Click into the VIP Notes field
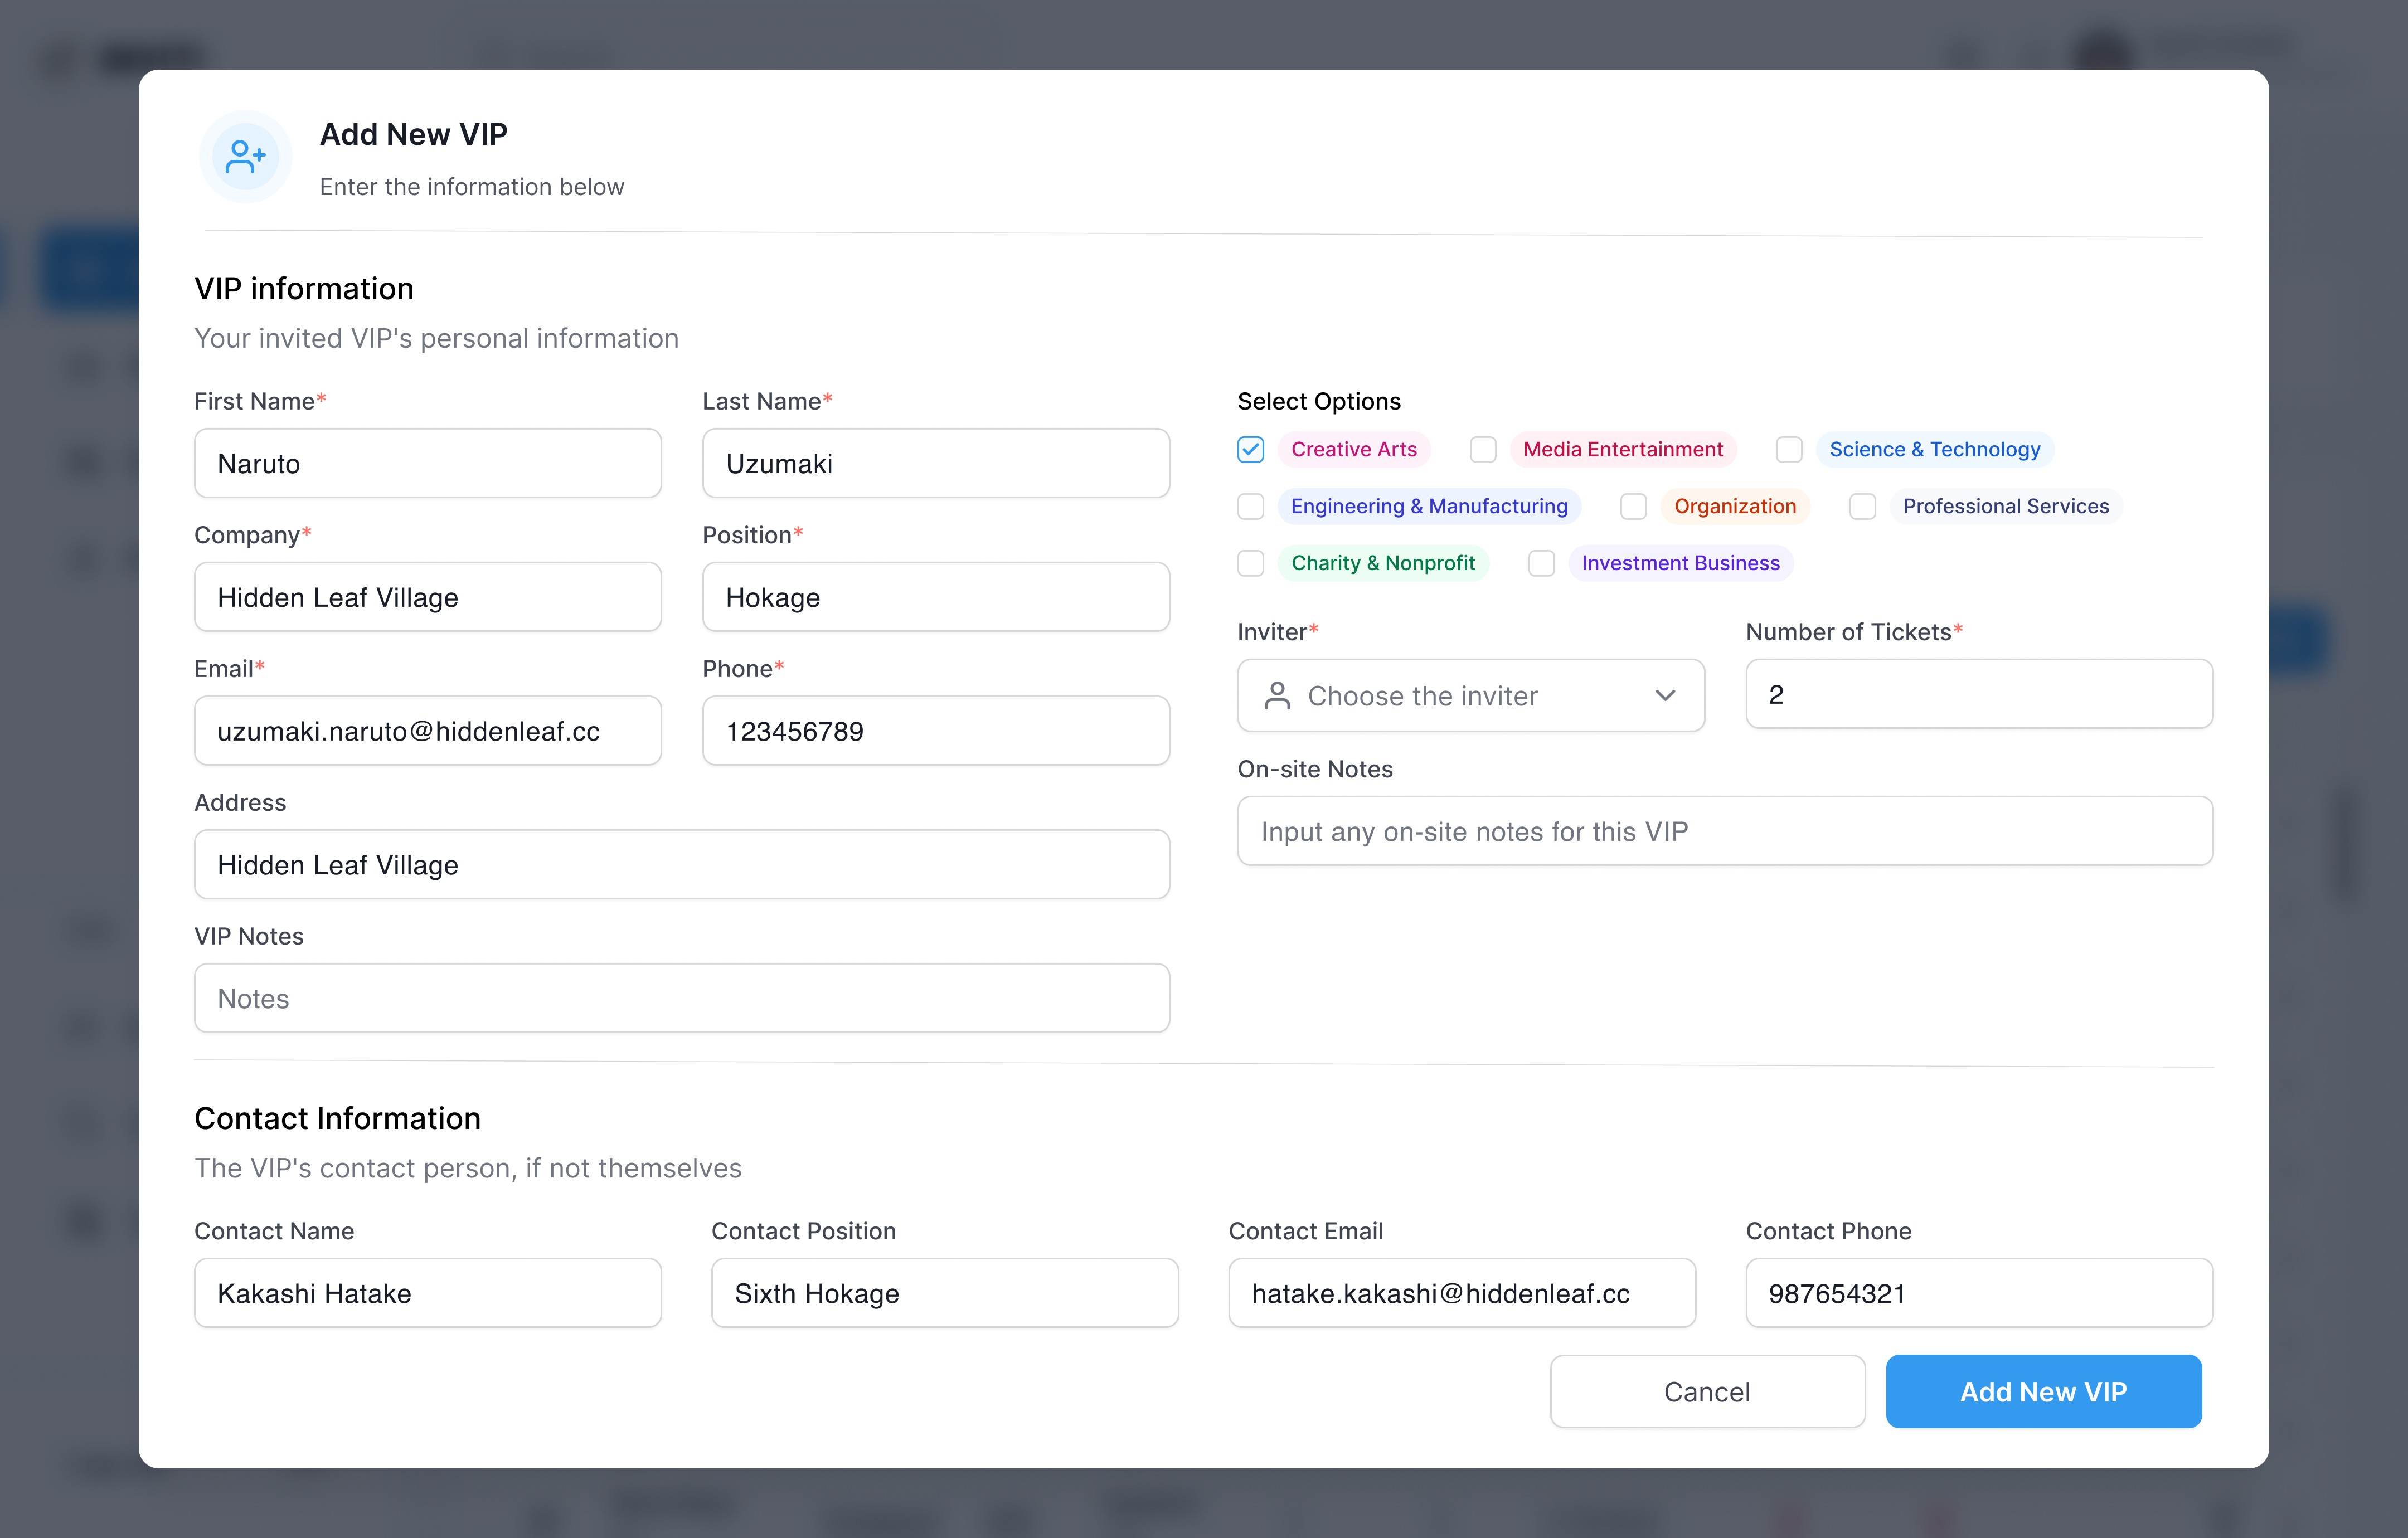 click(x=681, y=998)
